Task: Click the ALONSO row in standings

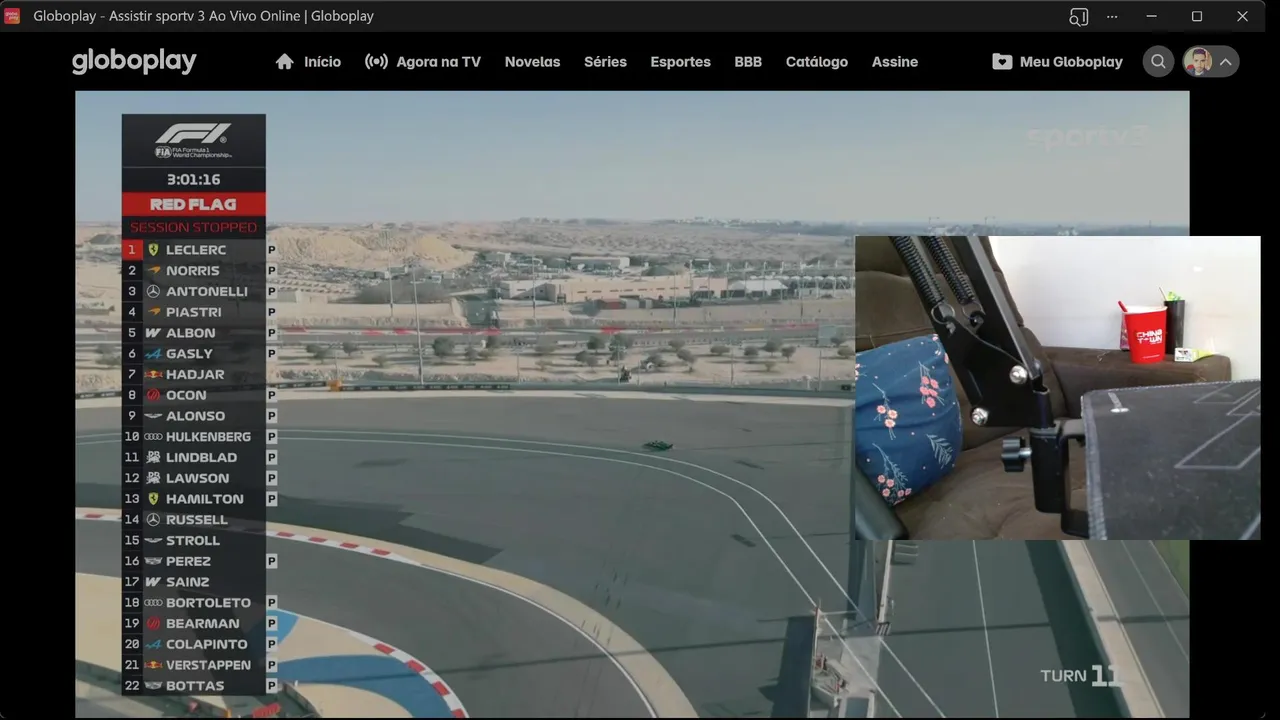Action: tap(194, 416)
